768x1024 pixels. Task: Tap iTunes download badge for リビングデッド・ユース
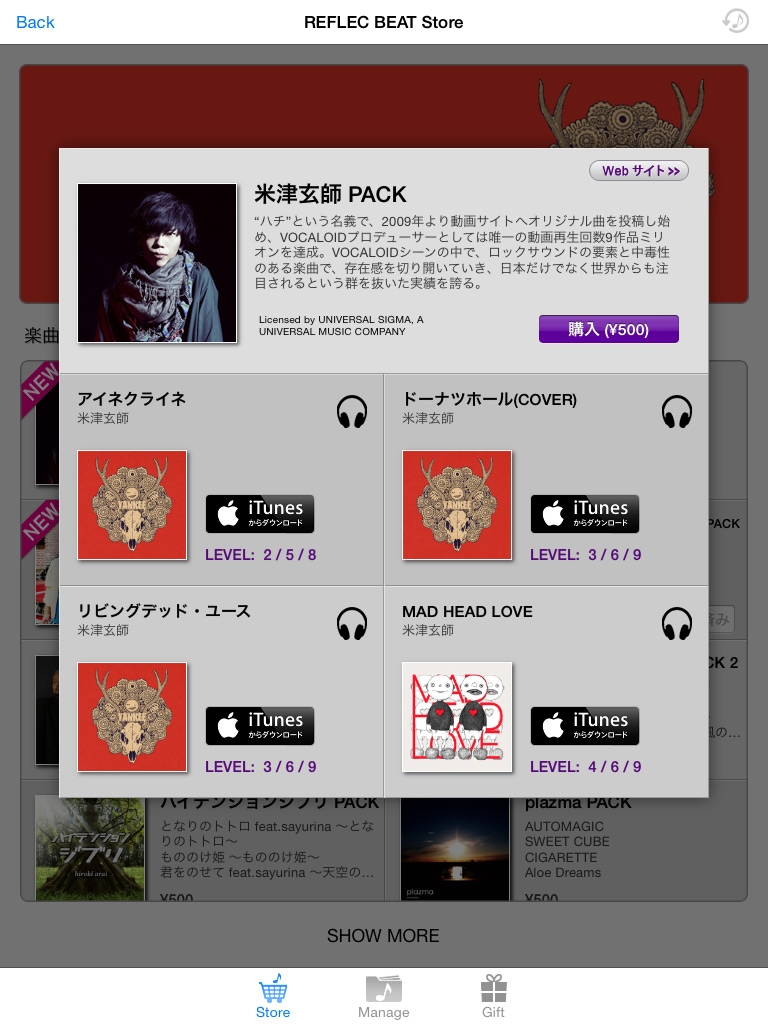pos(260,726)
